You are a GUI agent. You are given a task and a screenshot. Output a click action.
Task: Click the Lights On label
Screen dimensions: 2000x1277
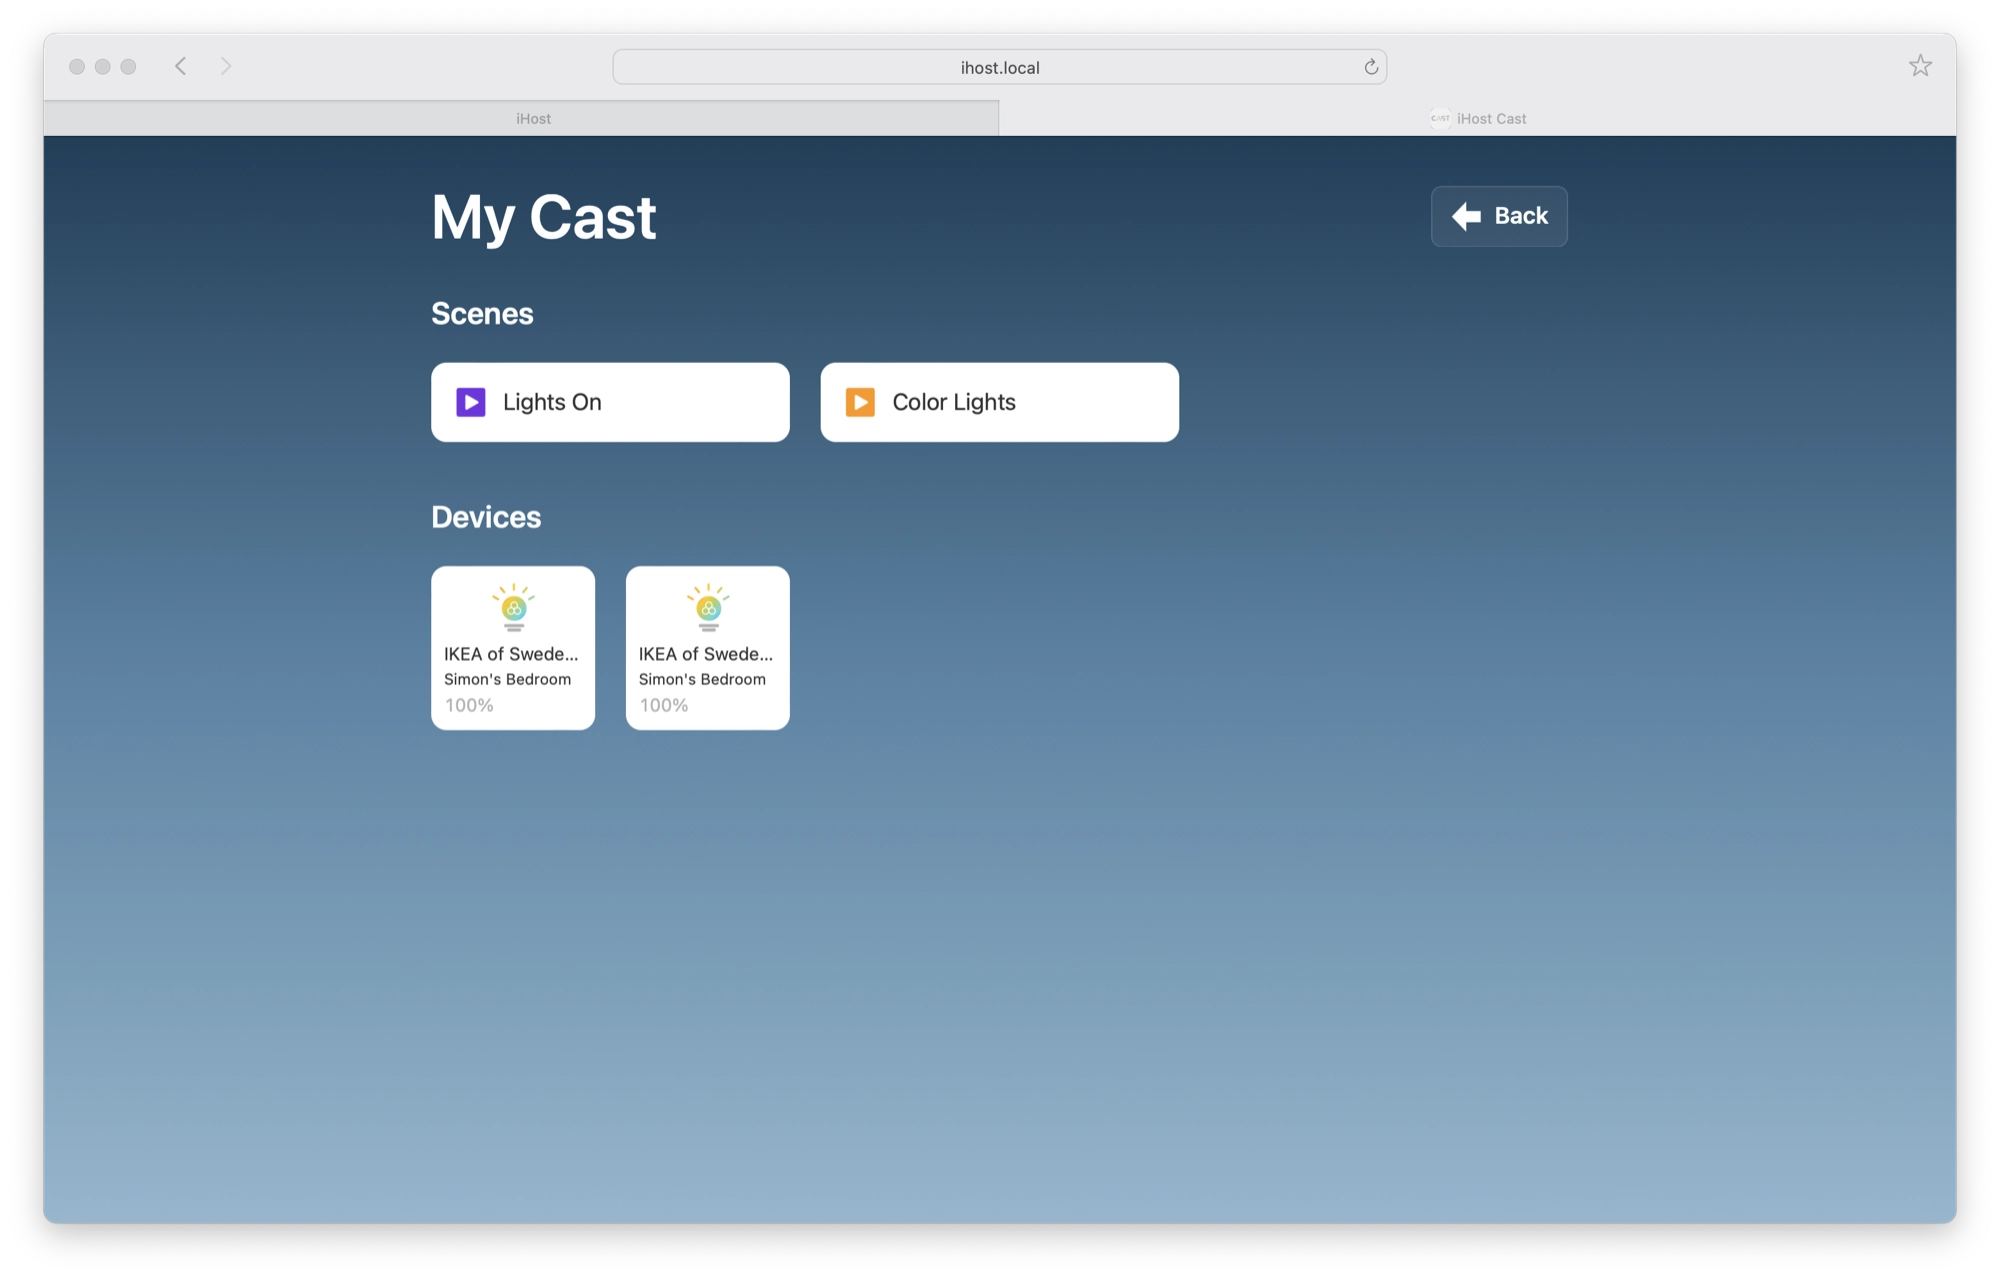point(552,402)
